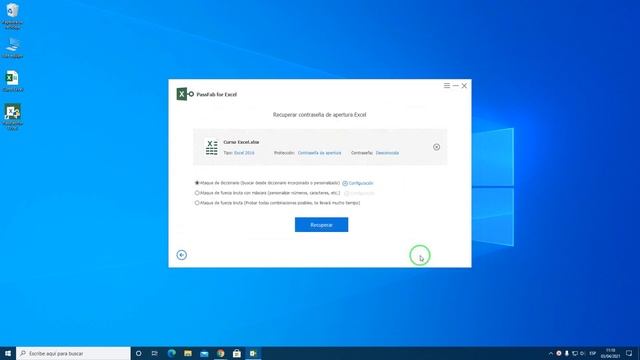Click the round red-dot icon in system tray
The image size is (640, 360).
(559, 353)
